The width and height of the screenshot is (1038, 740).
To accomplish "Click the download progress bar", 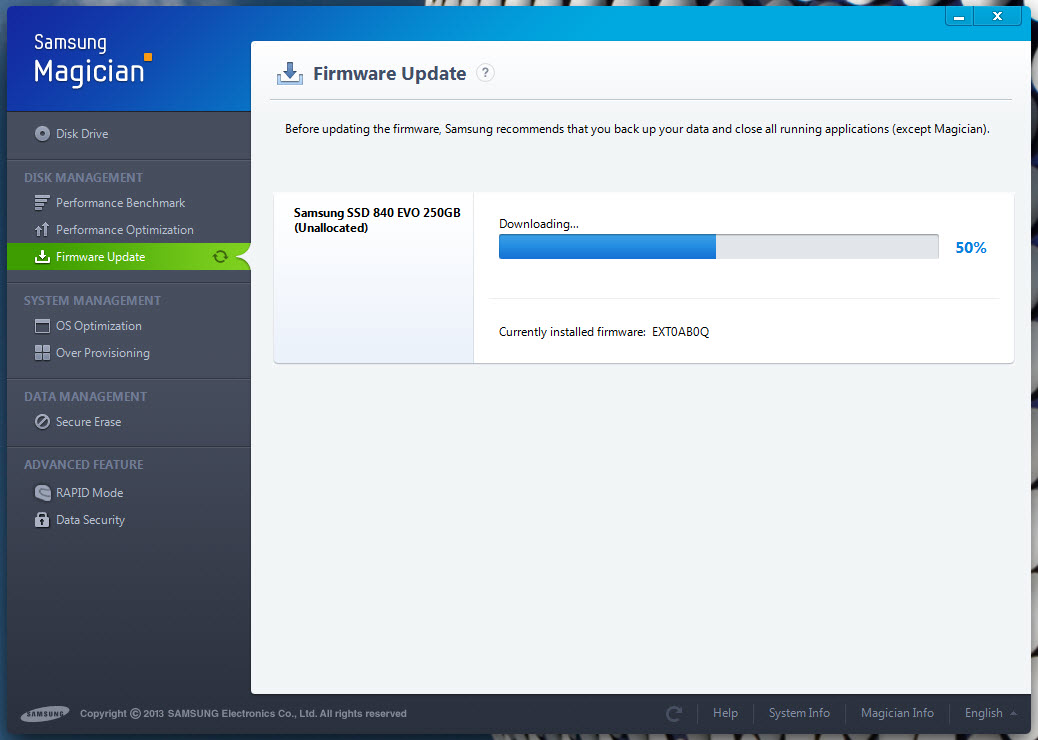I will pyautogui.click(x=718, y=247).
